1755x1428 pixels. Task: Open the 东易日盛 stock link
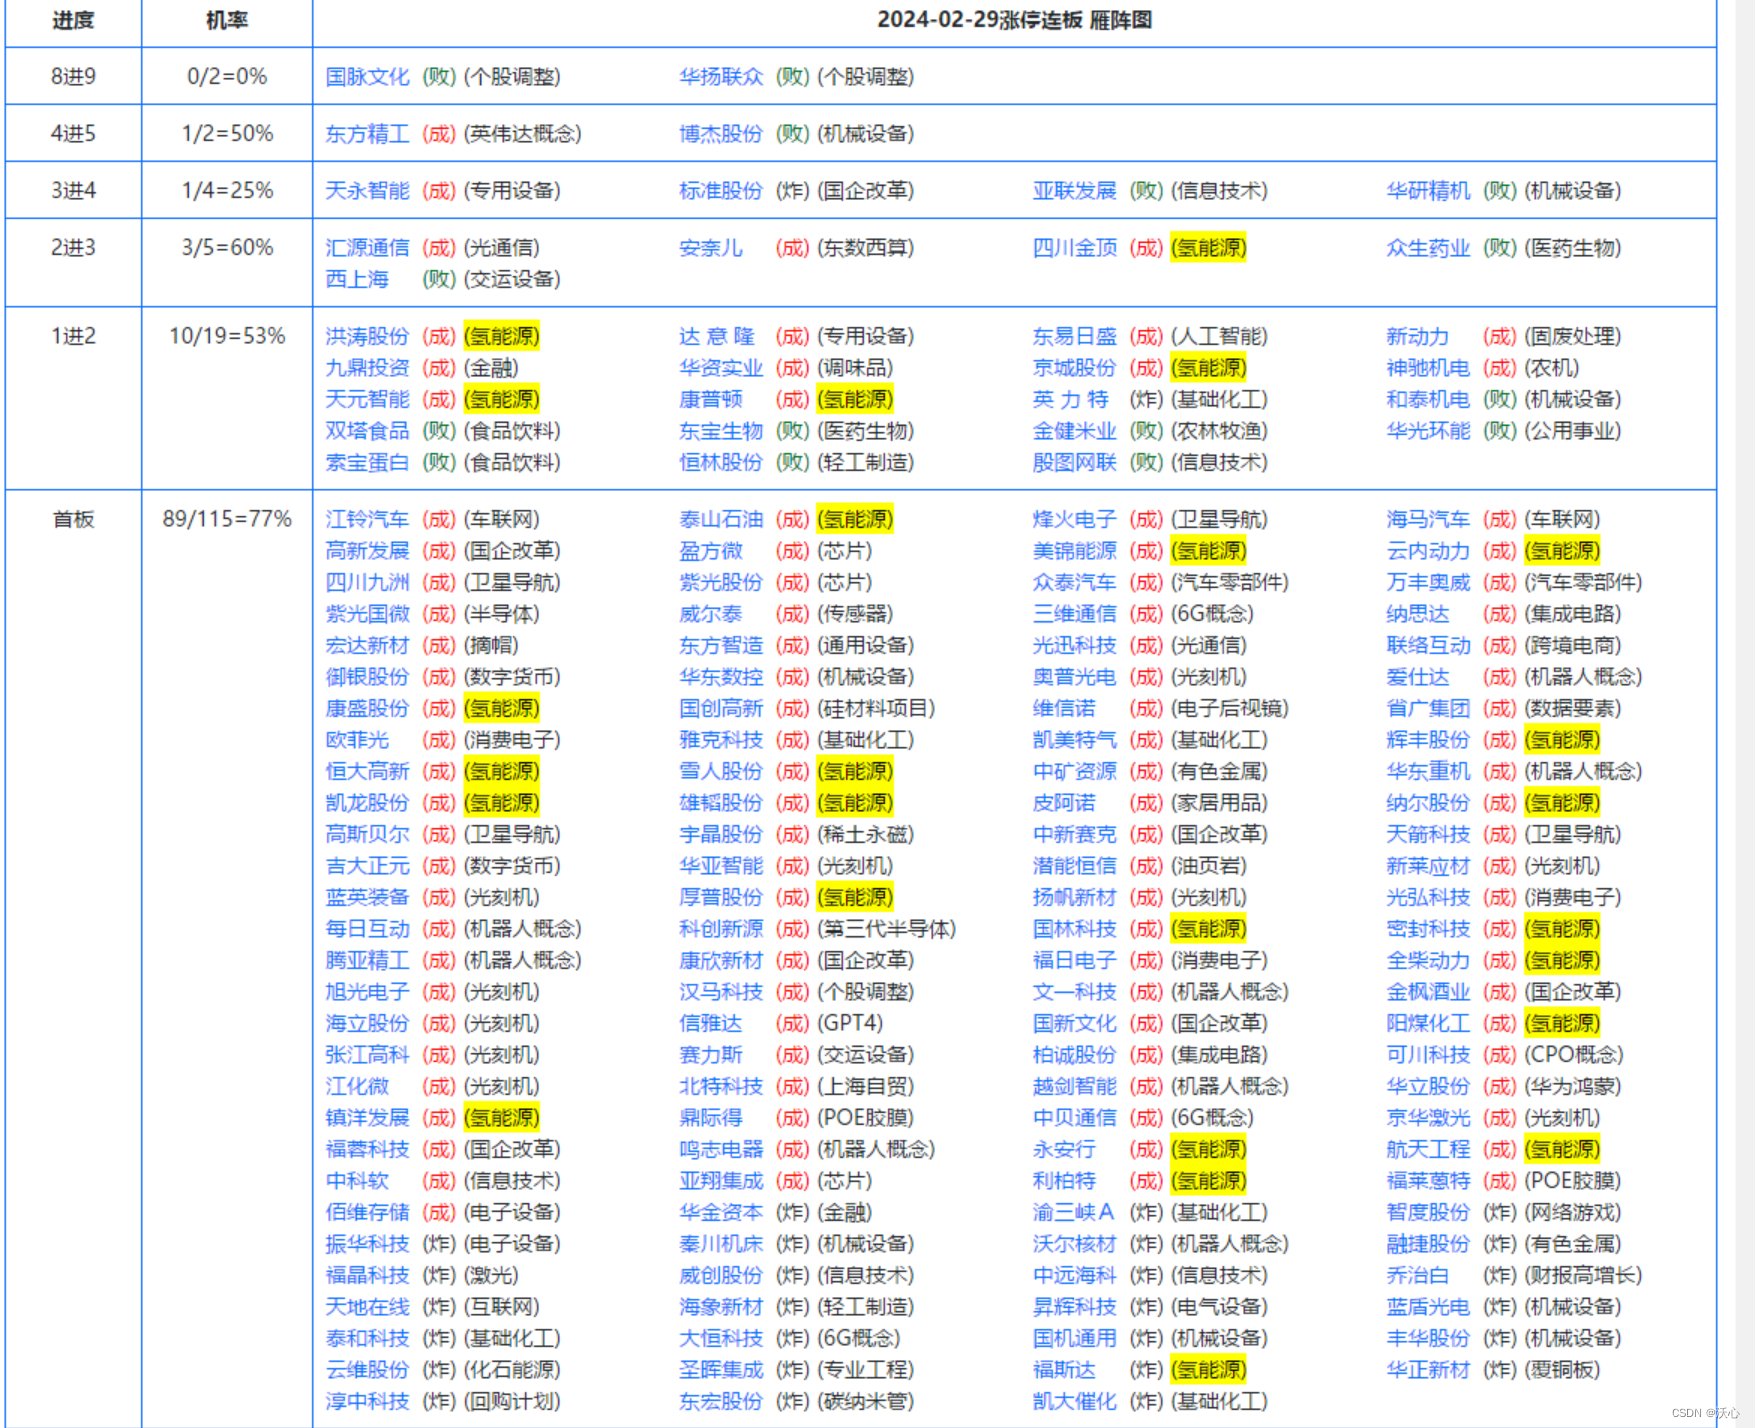click(1074, 337)
